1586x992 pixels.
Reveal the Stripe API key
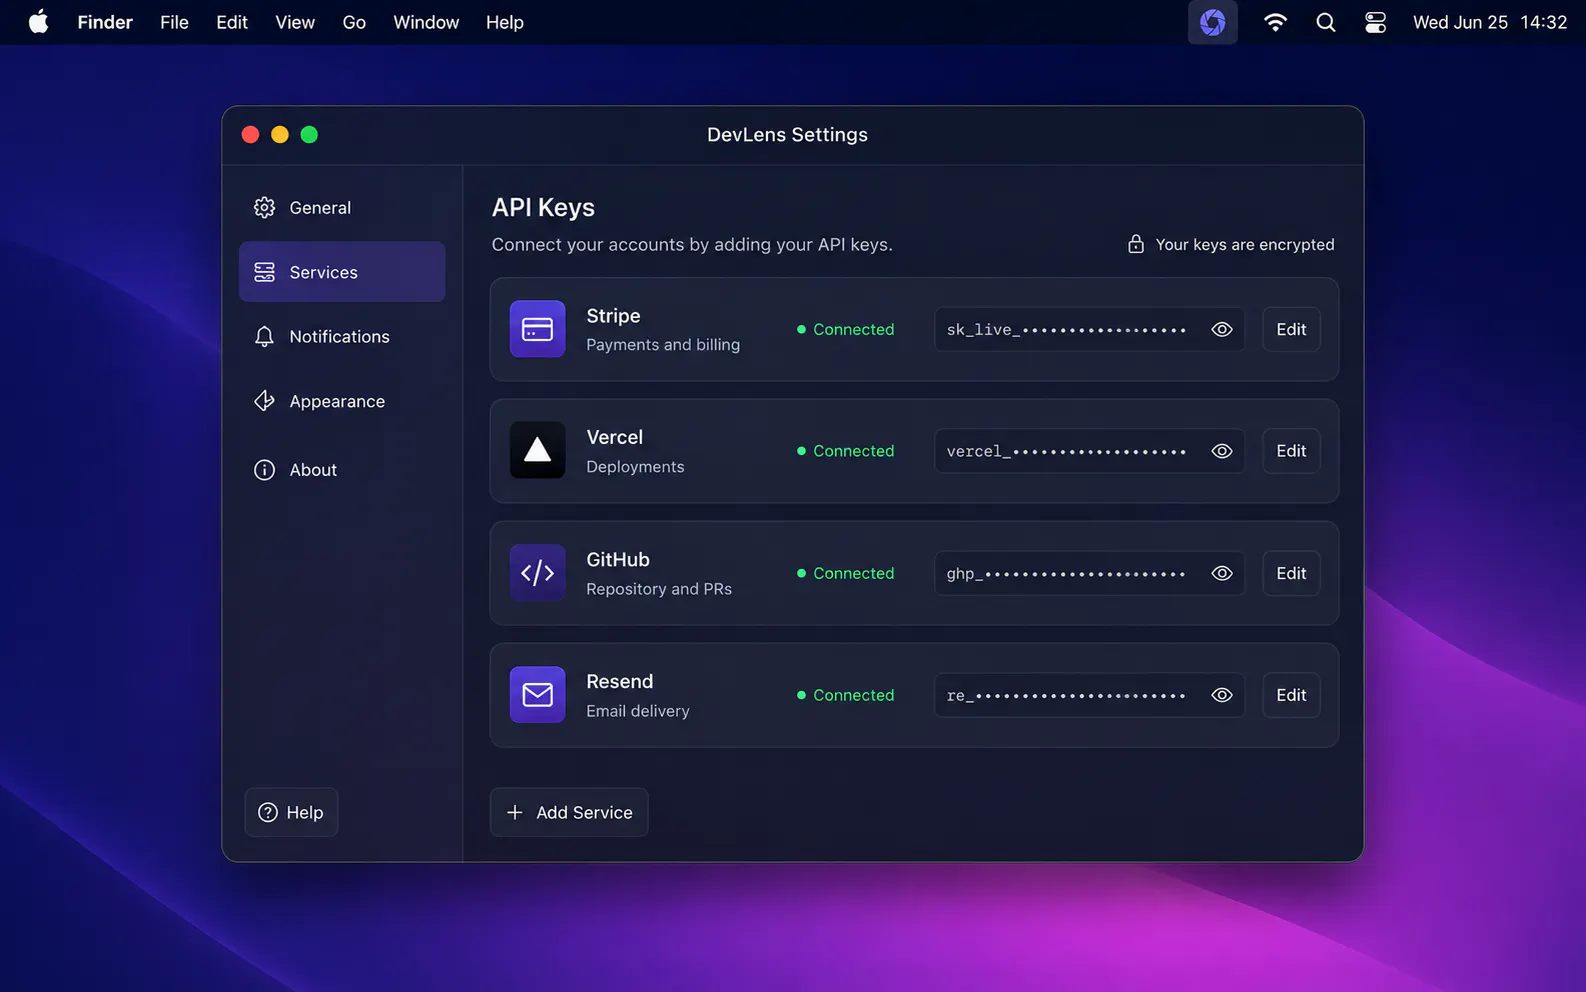click(1222, 329)
